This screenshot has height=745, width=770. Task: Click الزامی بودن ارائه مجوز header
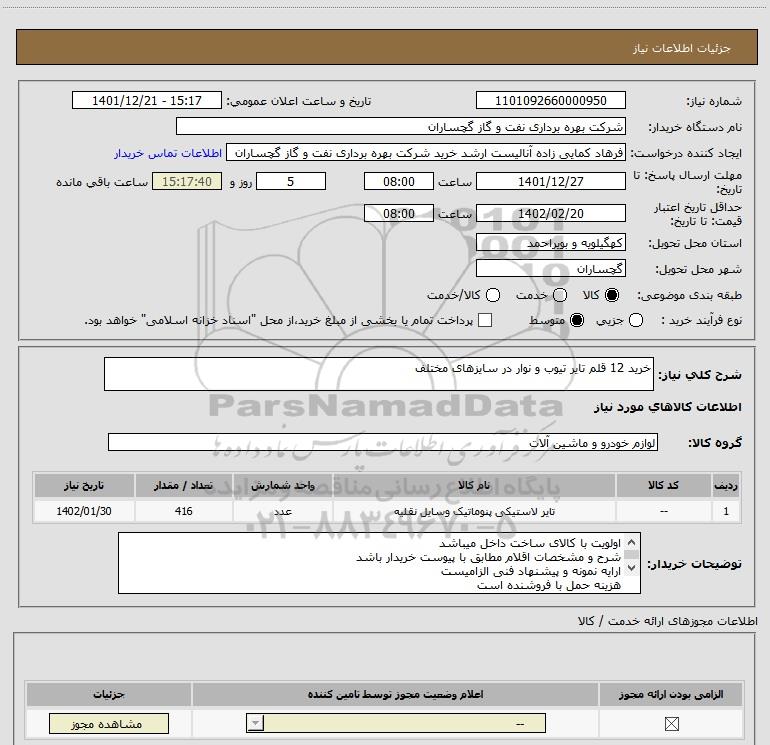point(671,694)
